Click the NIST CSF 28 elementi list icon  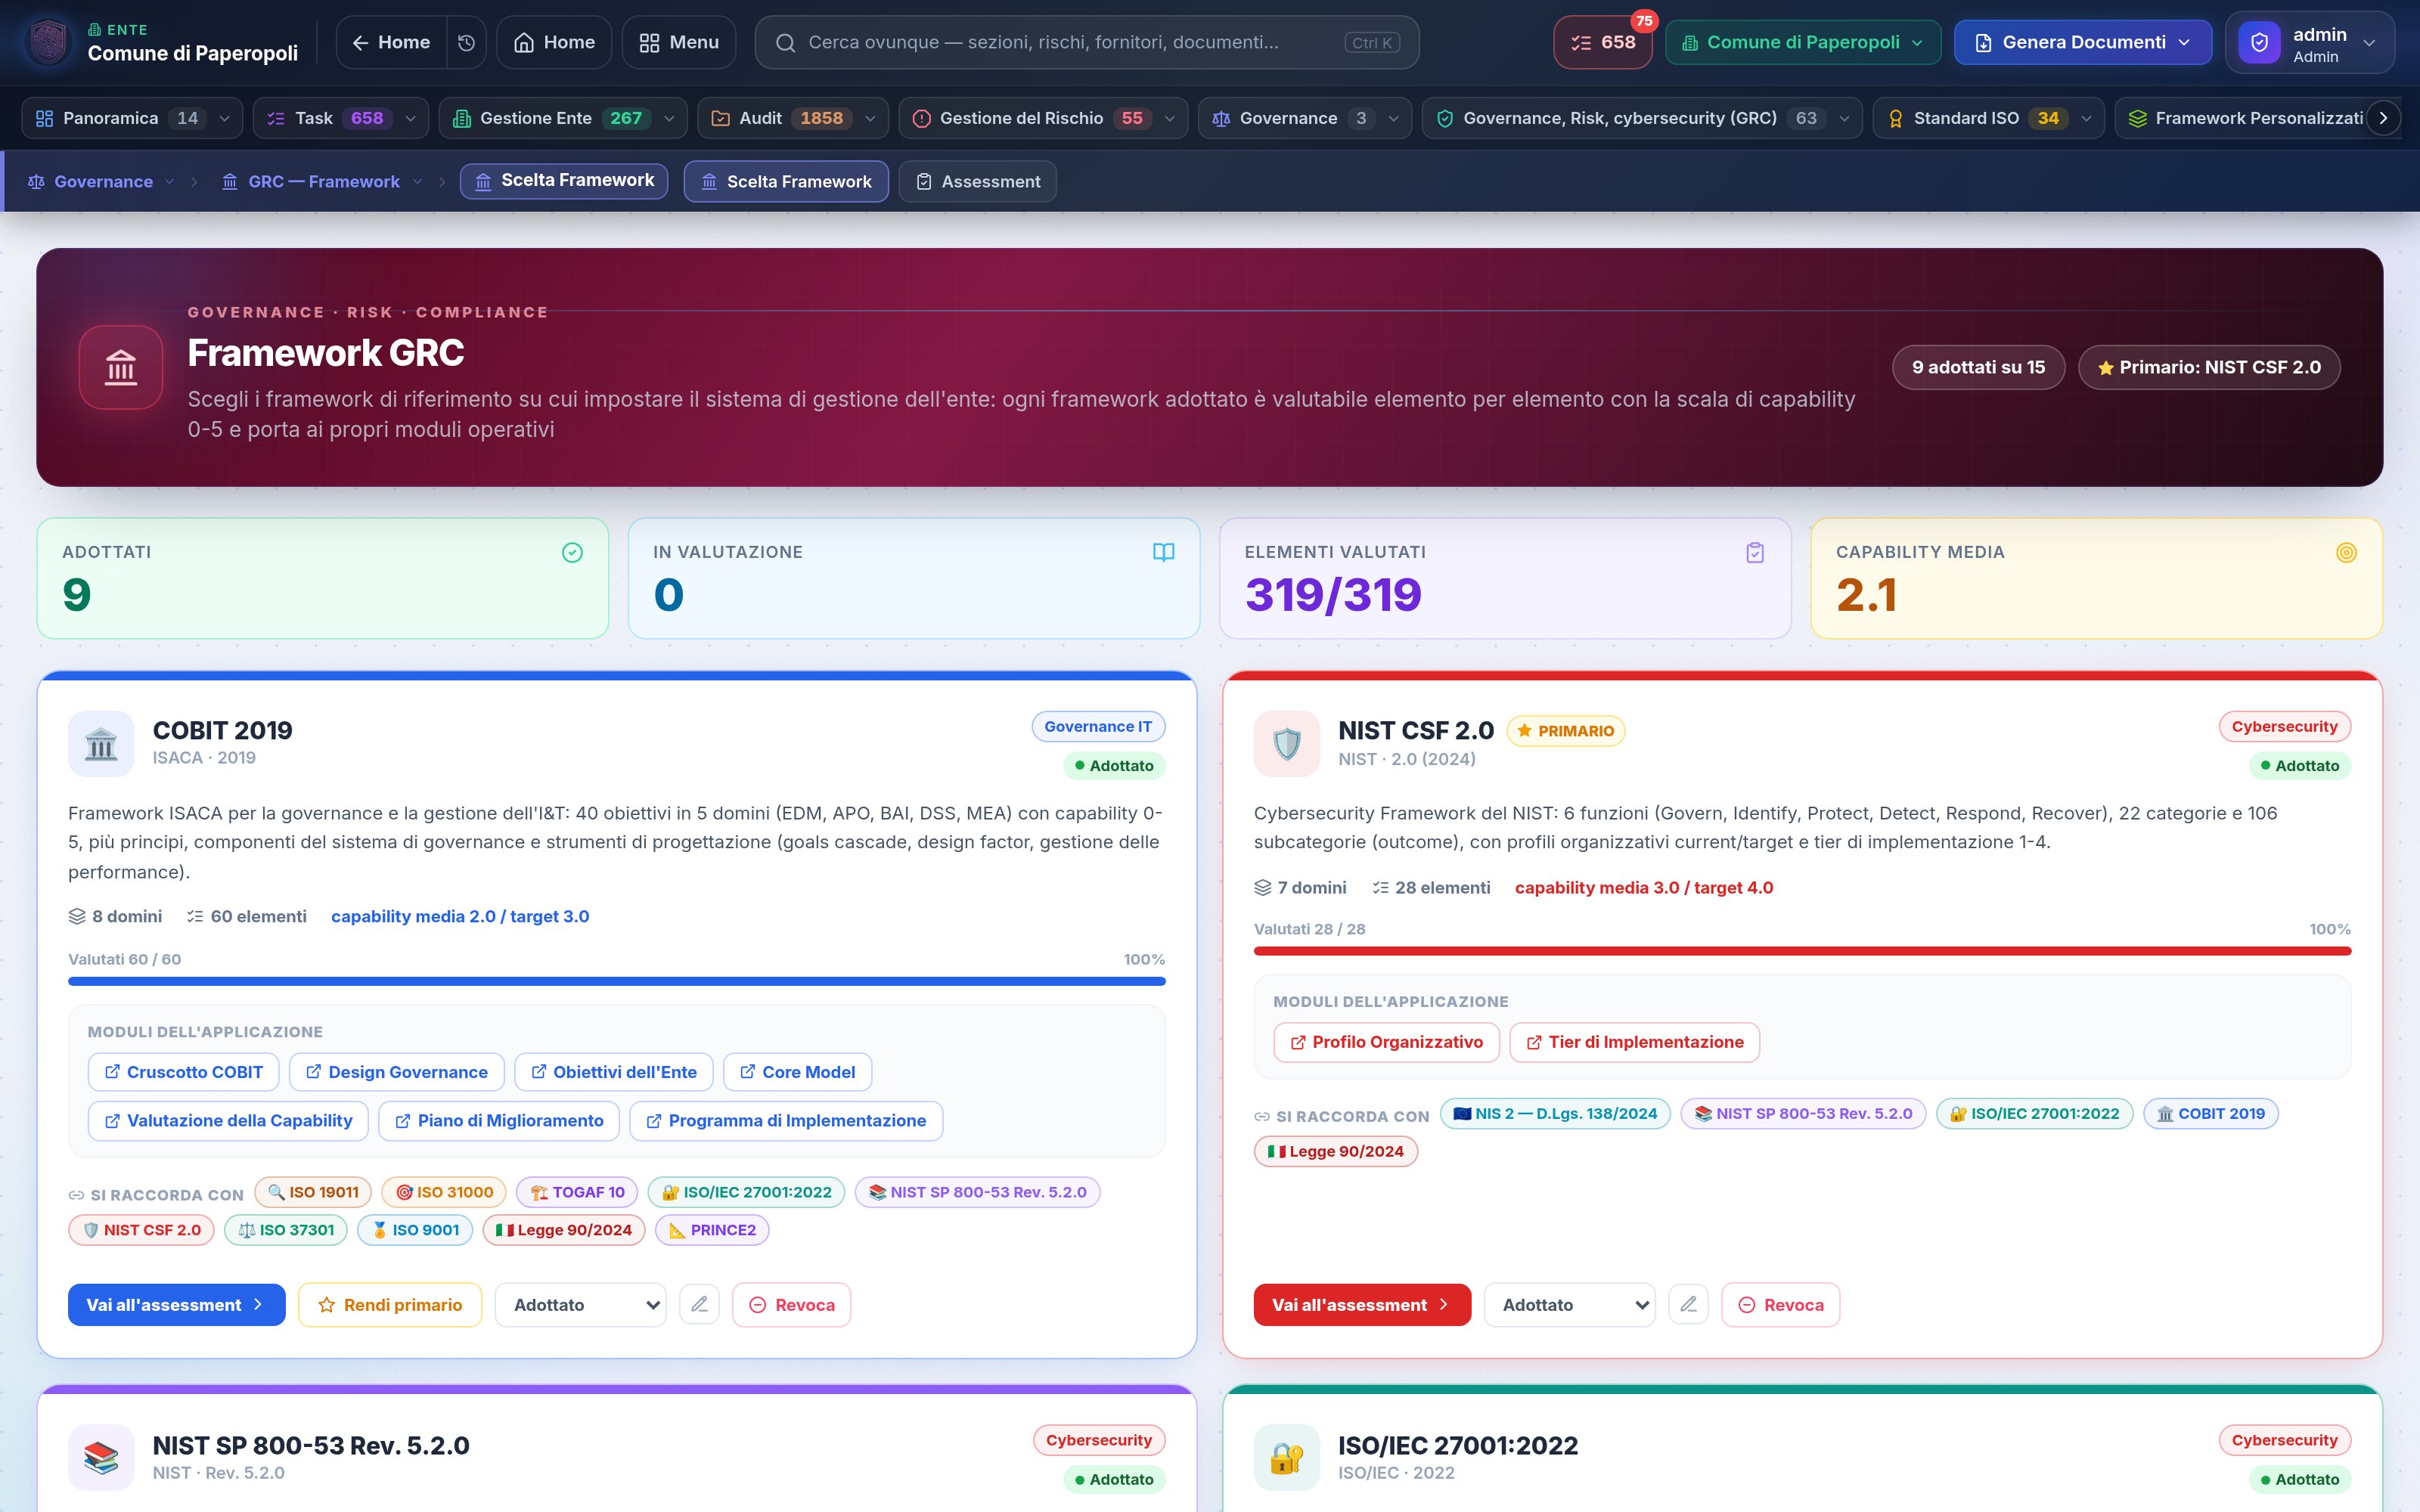pos(1380,887)
